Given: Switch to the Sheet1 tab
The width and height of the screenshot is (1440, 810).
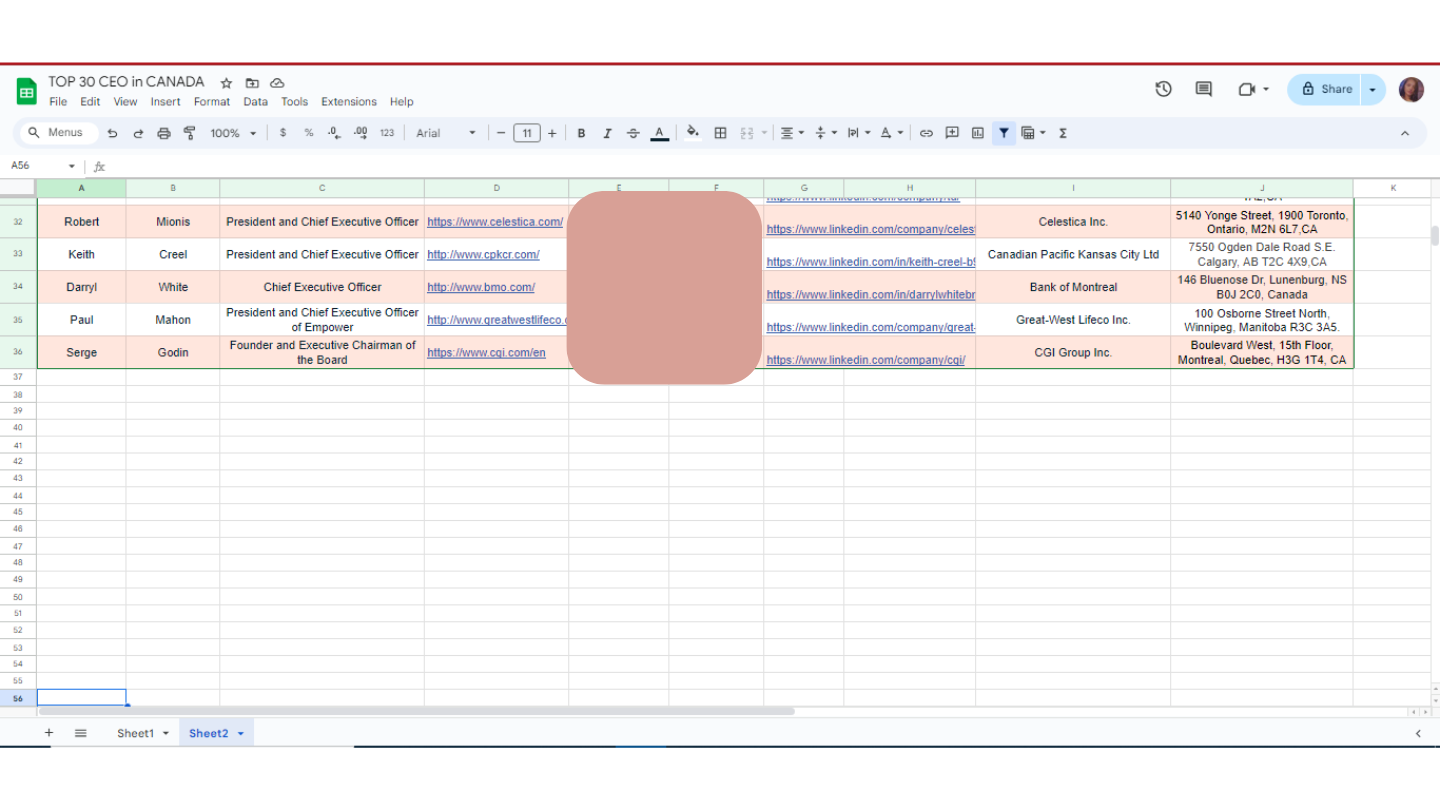Looking at the screenshot, I should [135, 733].
